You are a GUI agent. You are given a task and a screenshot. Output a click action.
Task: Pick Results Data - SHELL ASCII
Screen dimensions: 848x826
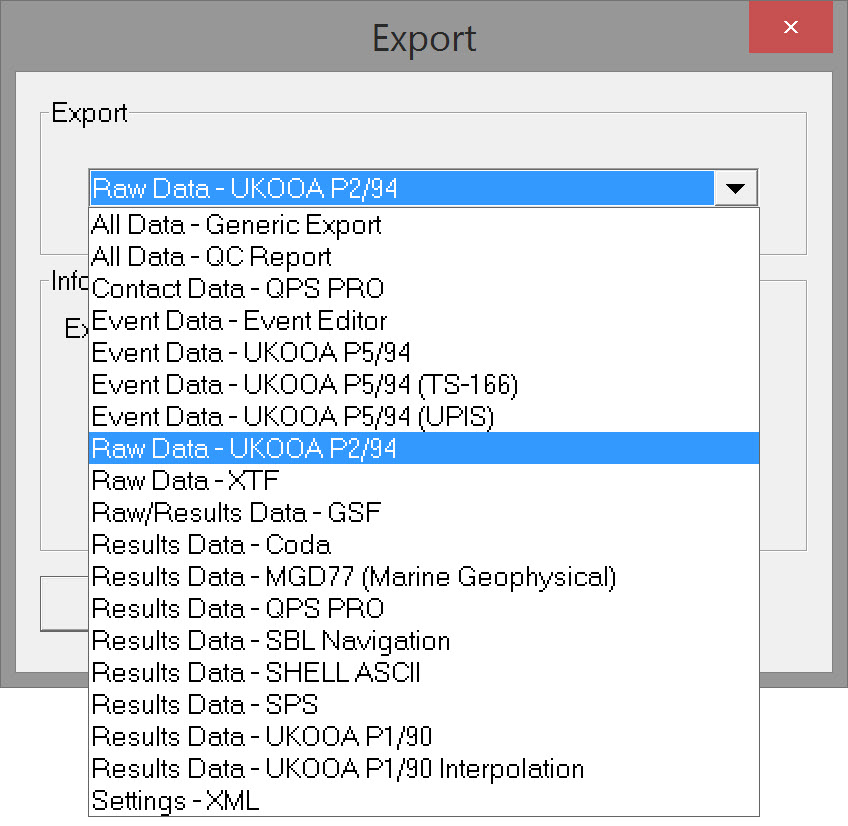pyautogui.click(x=256, y=673)
